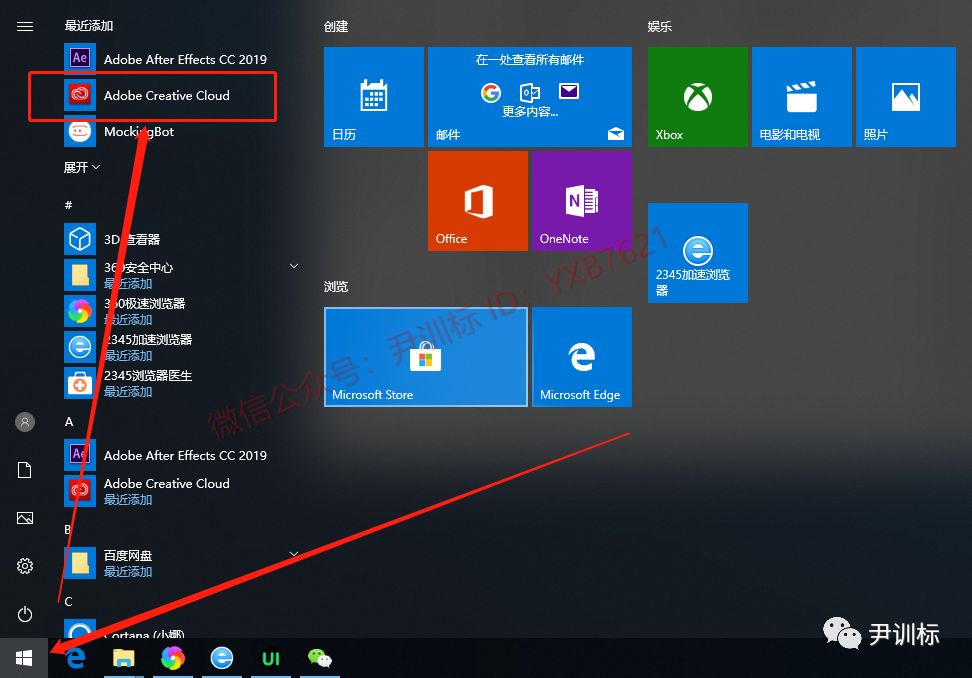Screen dimensions: 972x678
Task: Open the 日历 calendar tile
Action: point(374,97)
